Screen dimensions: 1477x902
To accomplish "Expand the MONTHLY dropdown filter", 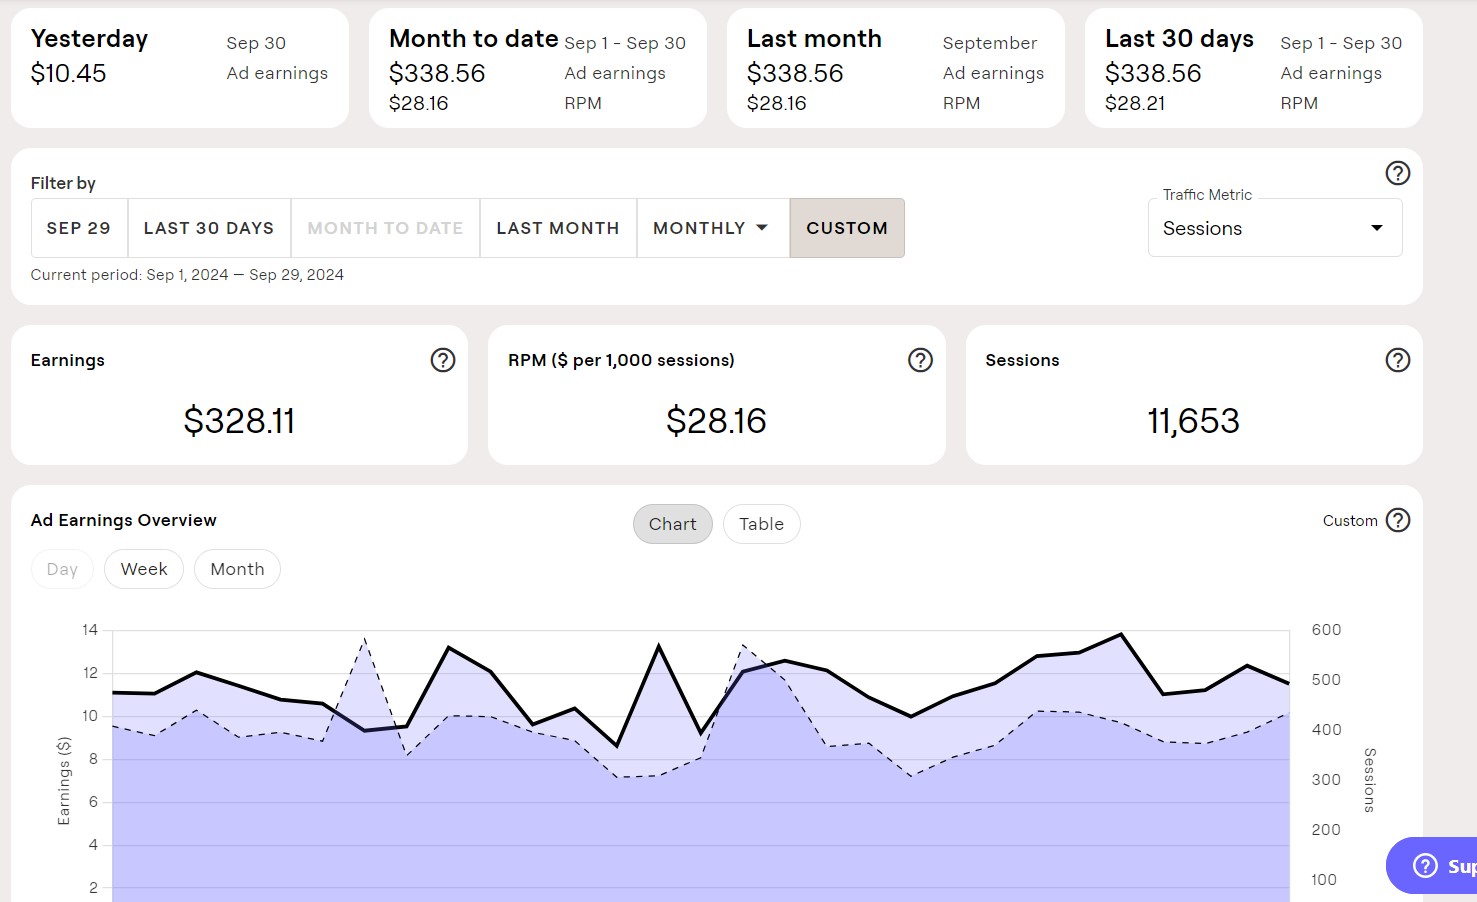I will coord(712,228).
